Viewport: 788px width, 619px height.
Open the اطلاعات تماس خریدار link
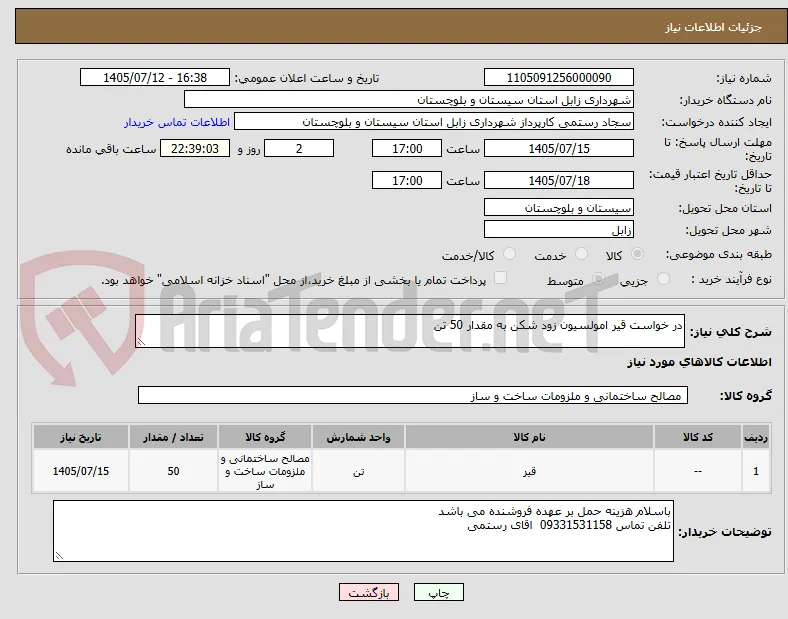(x=177, y=122)
